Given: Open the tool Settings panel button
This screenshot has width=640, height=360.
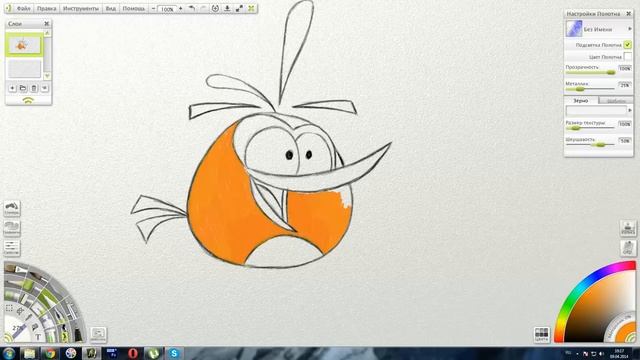Looking at the screenshot, I should [12, 247].
